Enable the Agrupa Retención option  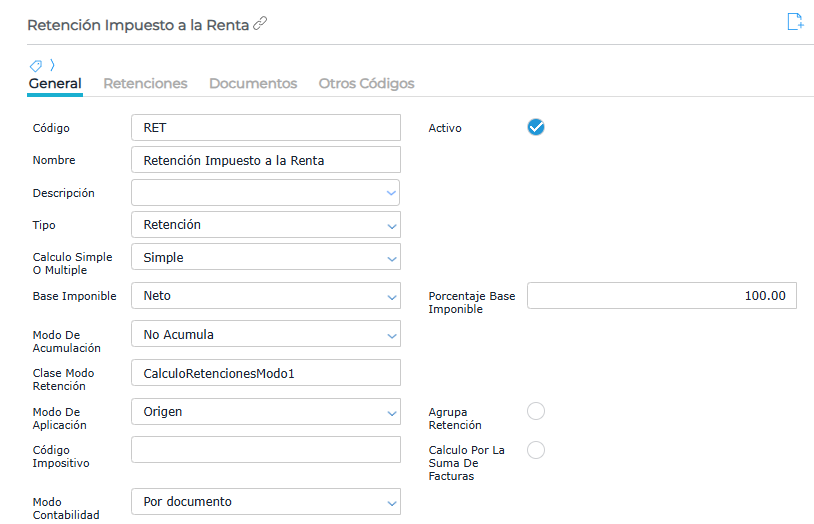[x=536, y=411]
